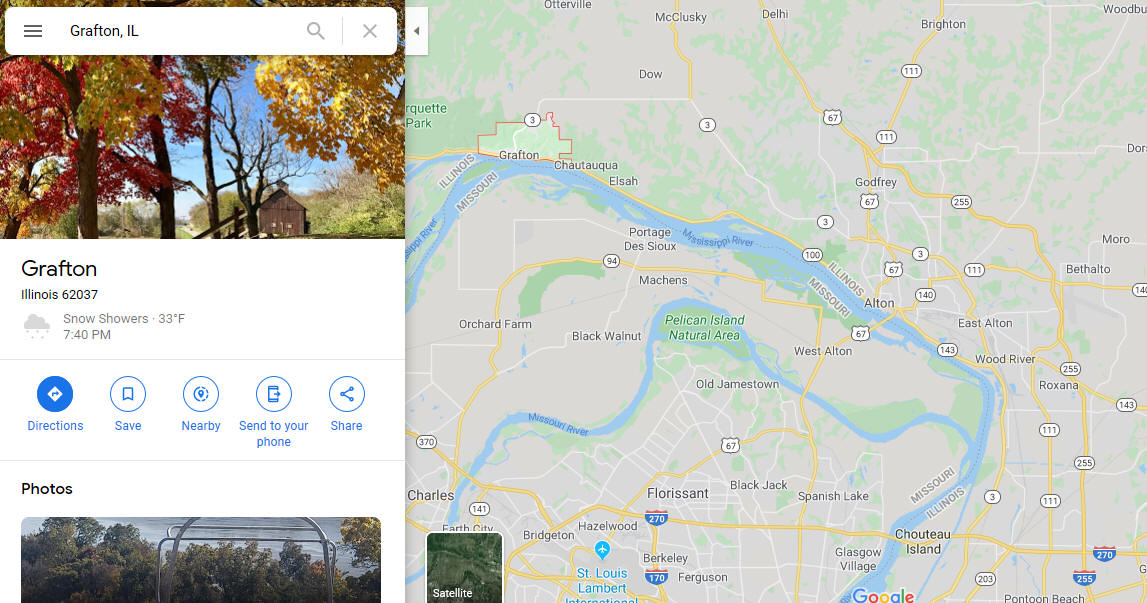
Task: Open the hamburger menu
Action: pyautogui.click(x=33, y=31)
